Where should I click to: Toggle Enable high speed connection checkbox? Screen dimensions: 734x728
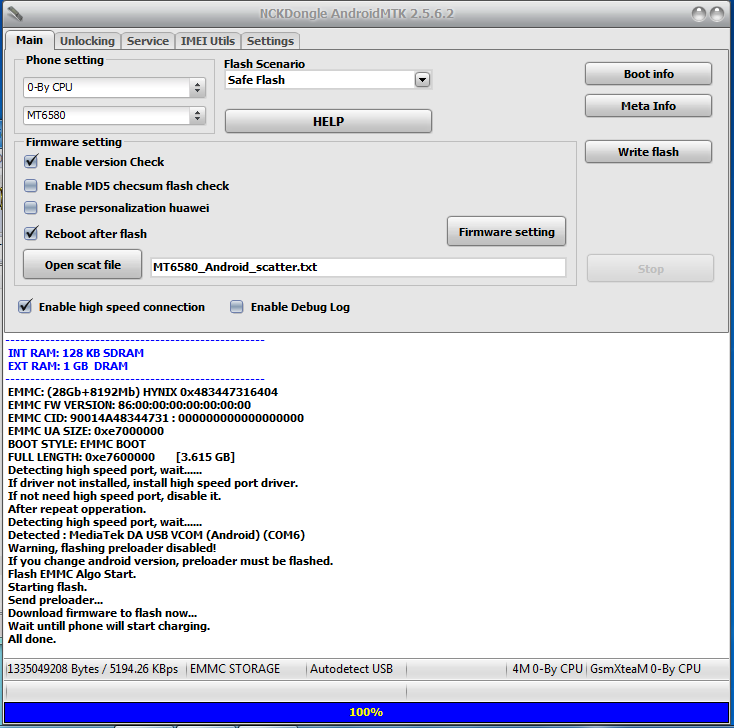coord(25,307)
